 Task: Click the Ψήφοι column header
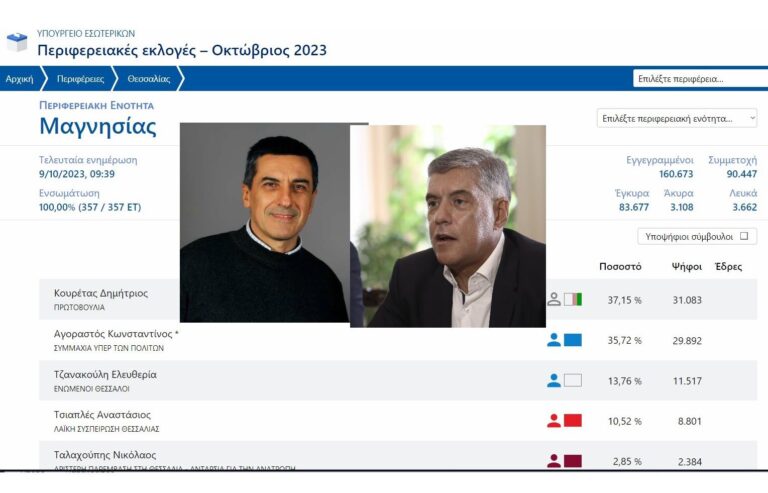coord(686,267)
